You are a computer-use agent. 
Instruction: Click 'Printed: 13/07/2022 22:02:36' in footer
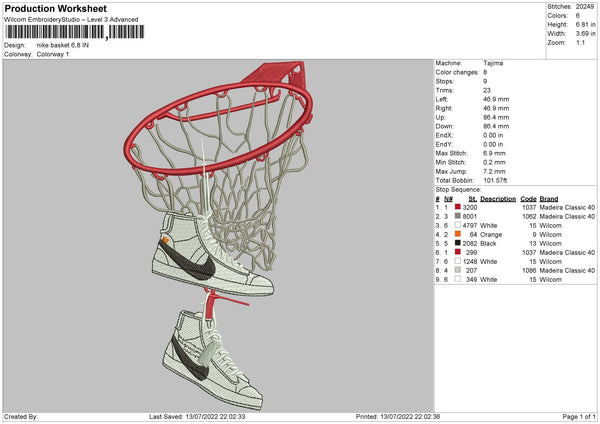[x=398, y=416]
